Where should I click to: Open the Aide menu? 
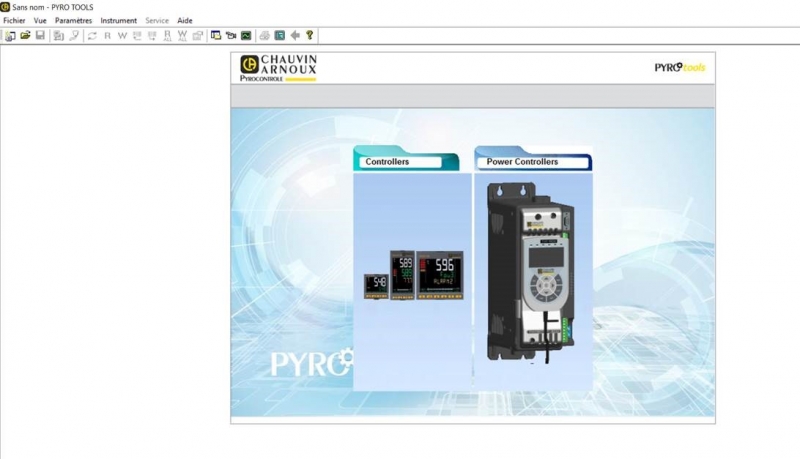click(185, 21)
